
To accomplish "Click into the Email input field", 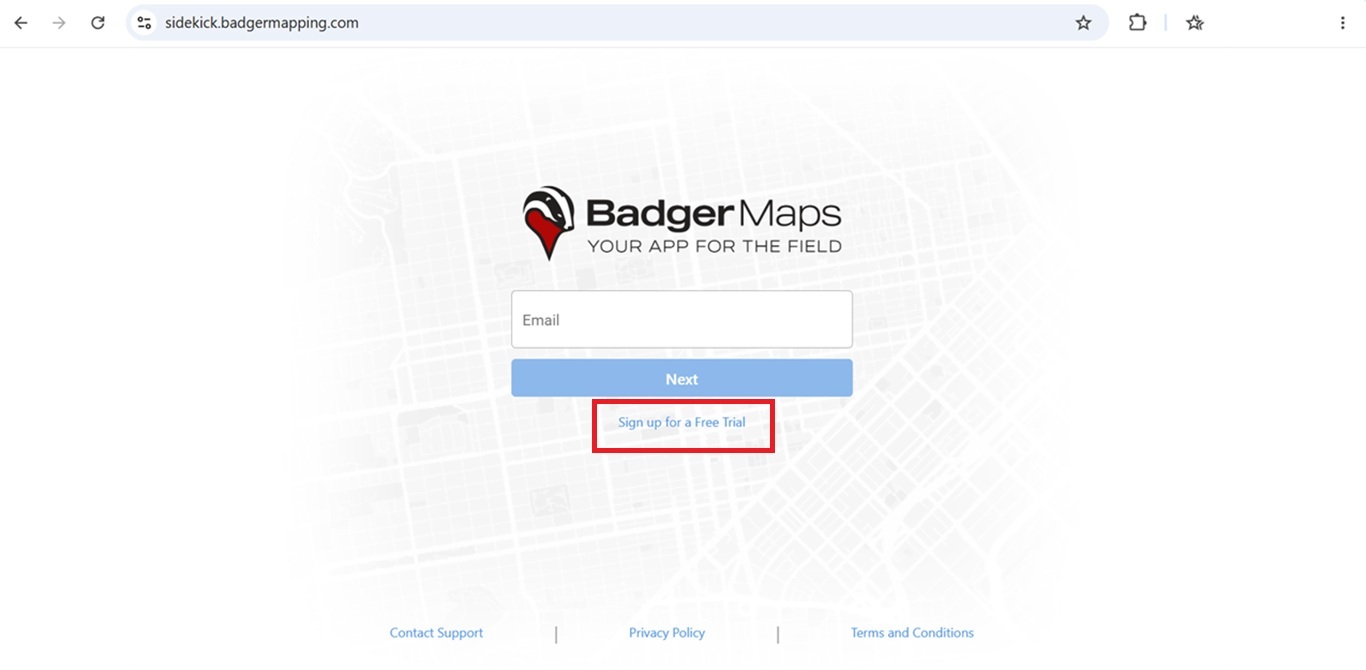I will pos(682,320).
